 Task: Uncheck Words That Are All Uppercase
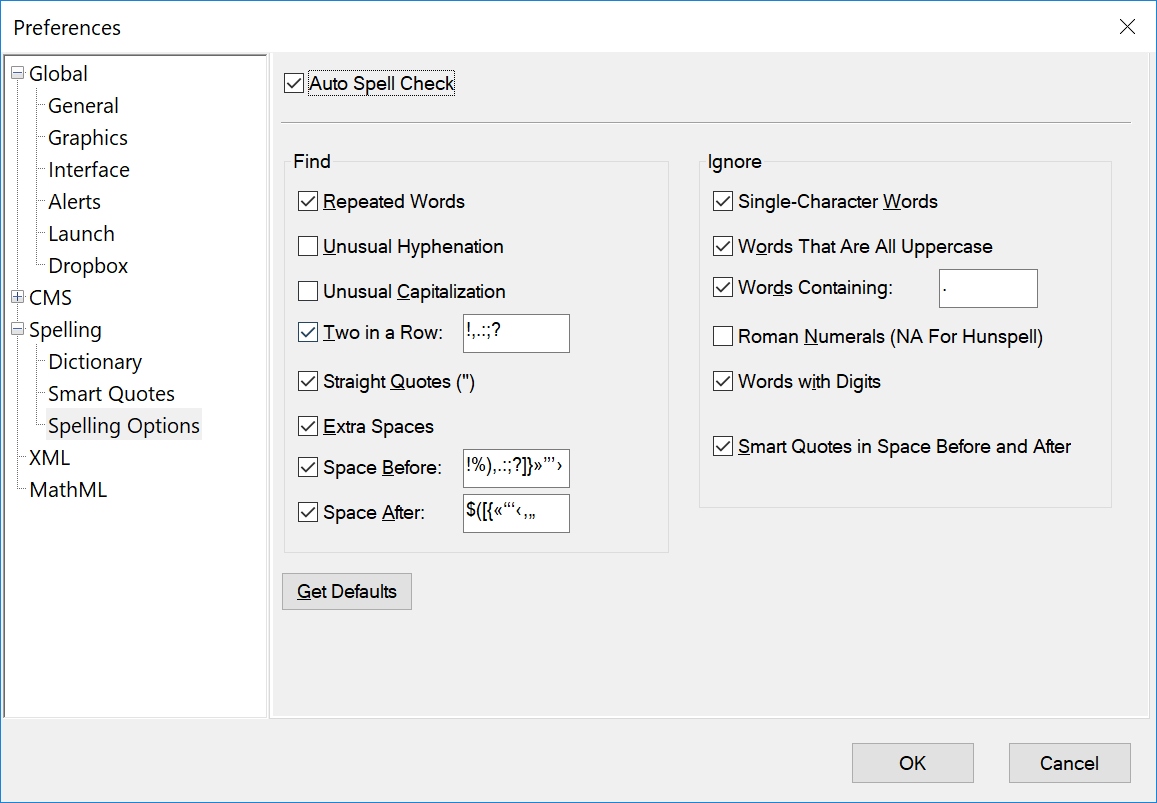tap(722, 246)
